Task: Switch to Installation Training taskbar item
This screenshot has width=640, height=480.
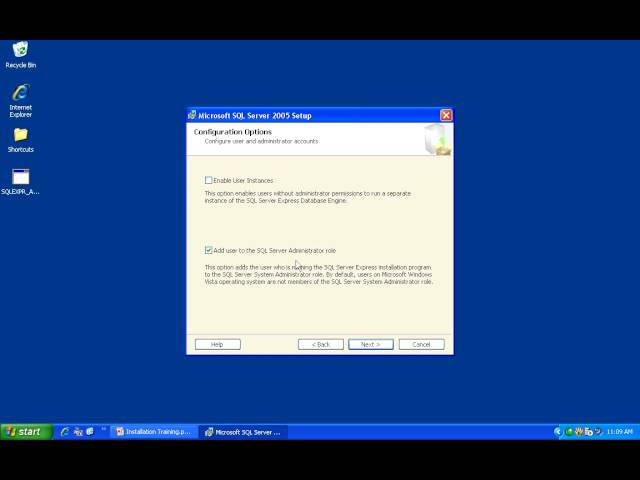Action: tap(154, 431)
